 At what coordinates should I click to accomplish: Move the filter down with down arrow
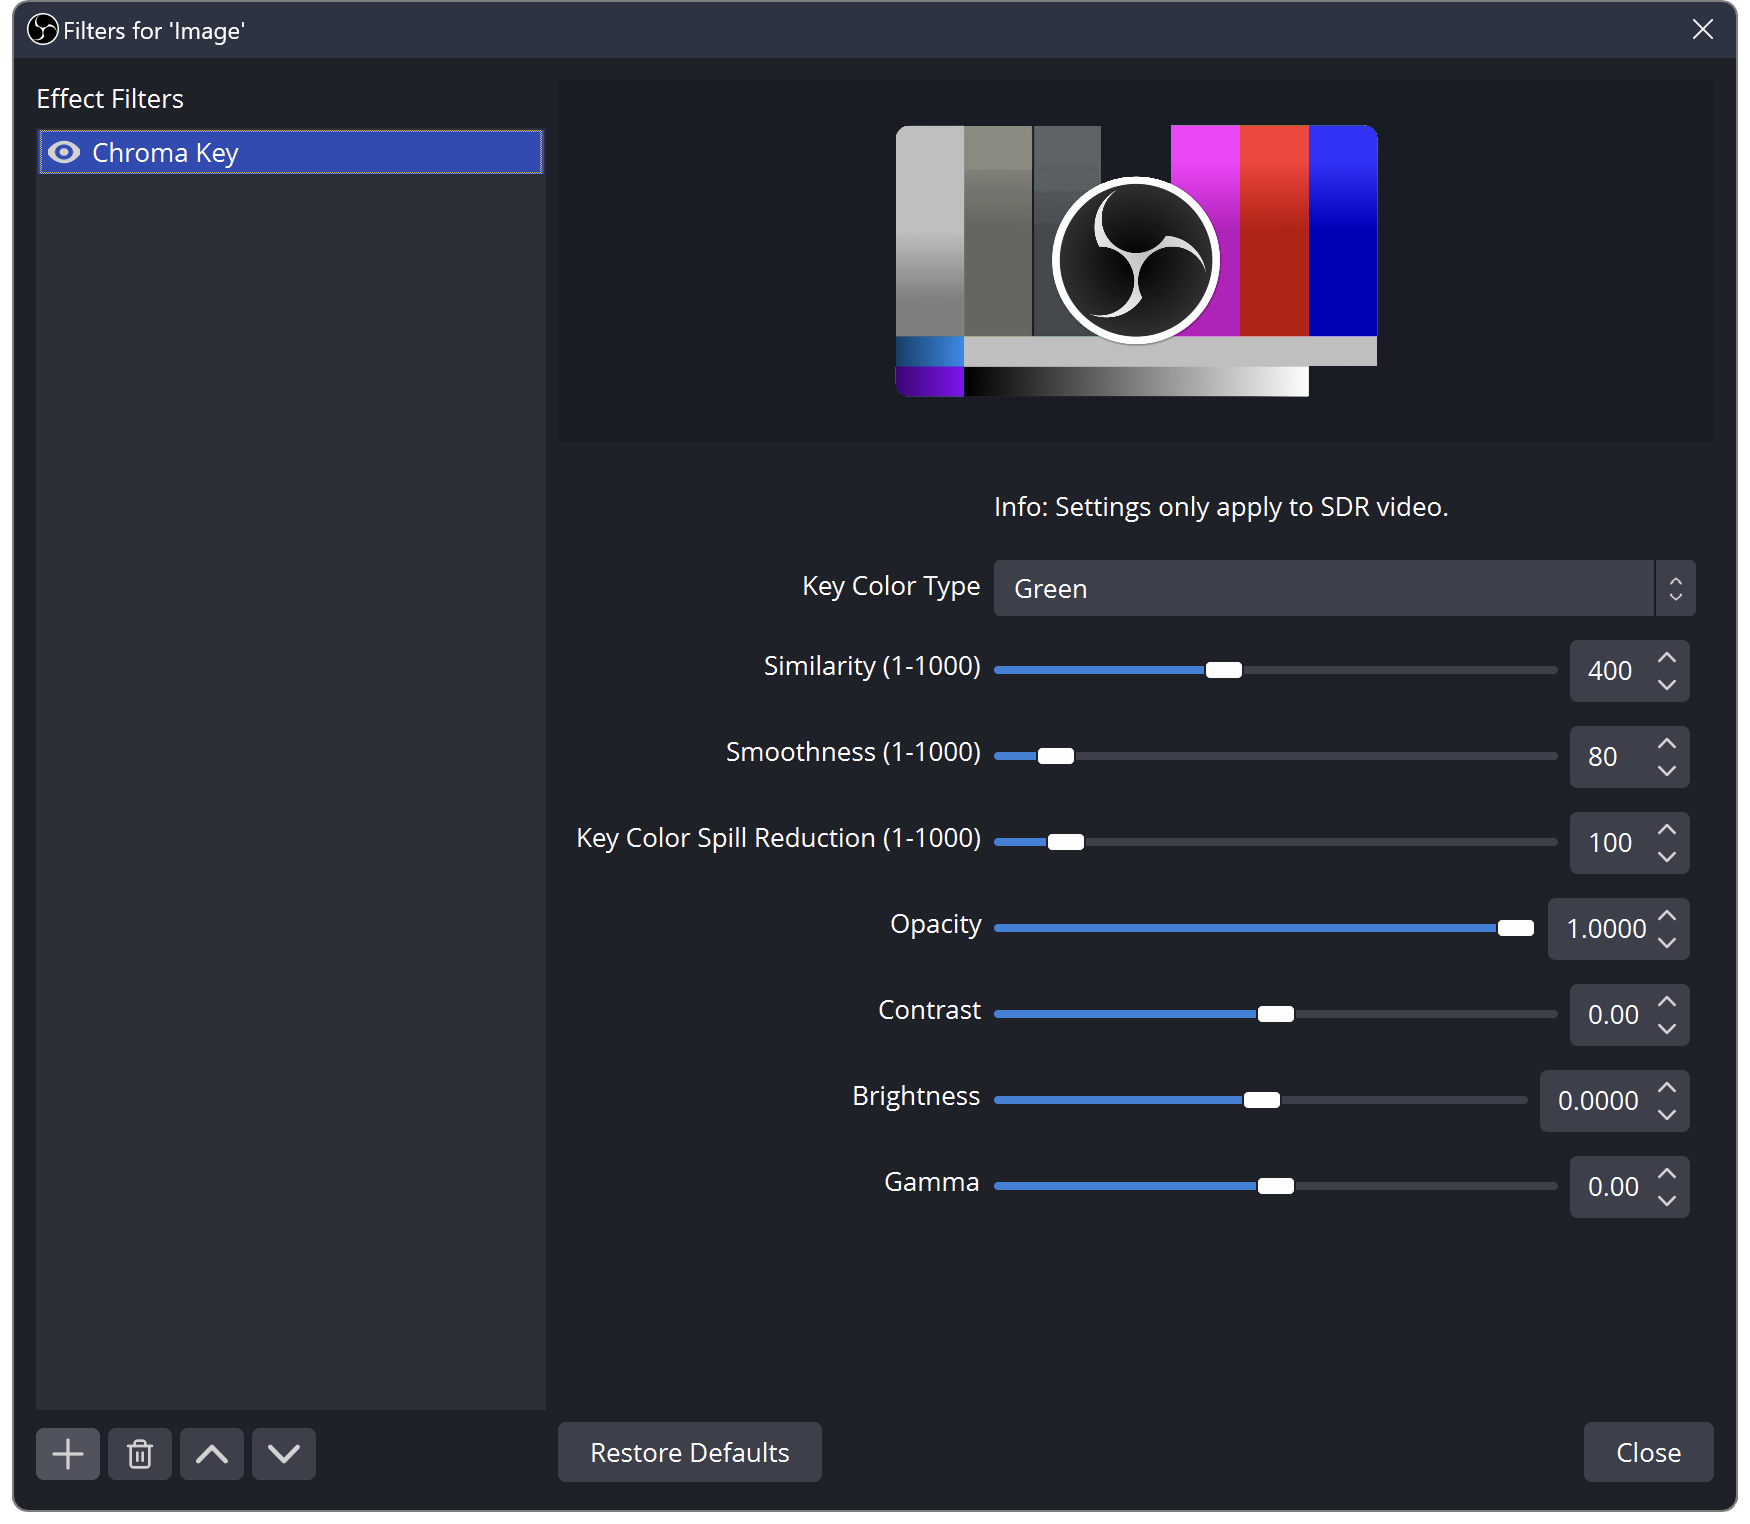[x=284, y=1453]
